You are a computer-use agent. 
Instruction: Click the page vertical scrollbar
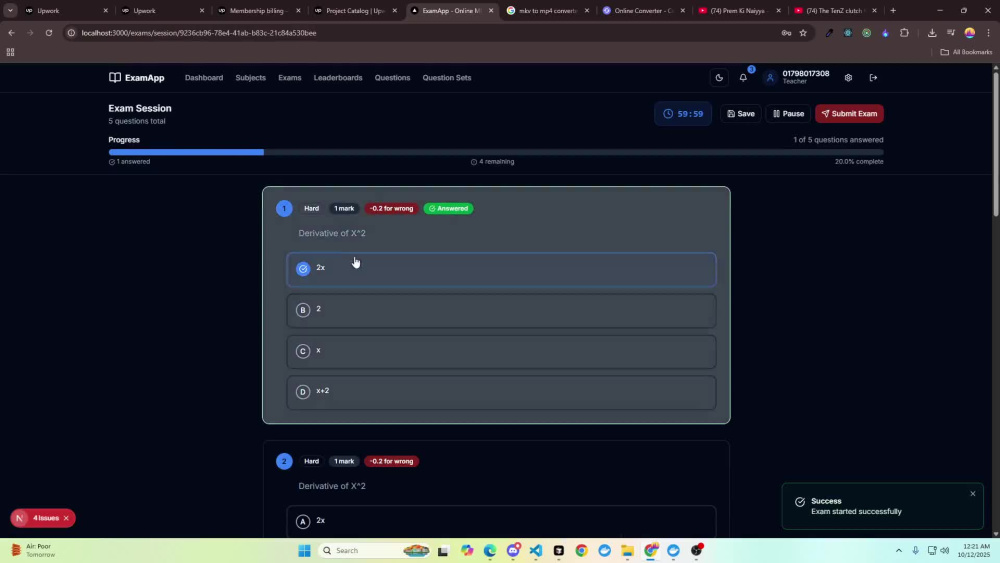pyautogui.click(x=996, y=147)
